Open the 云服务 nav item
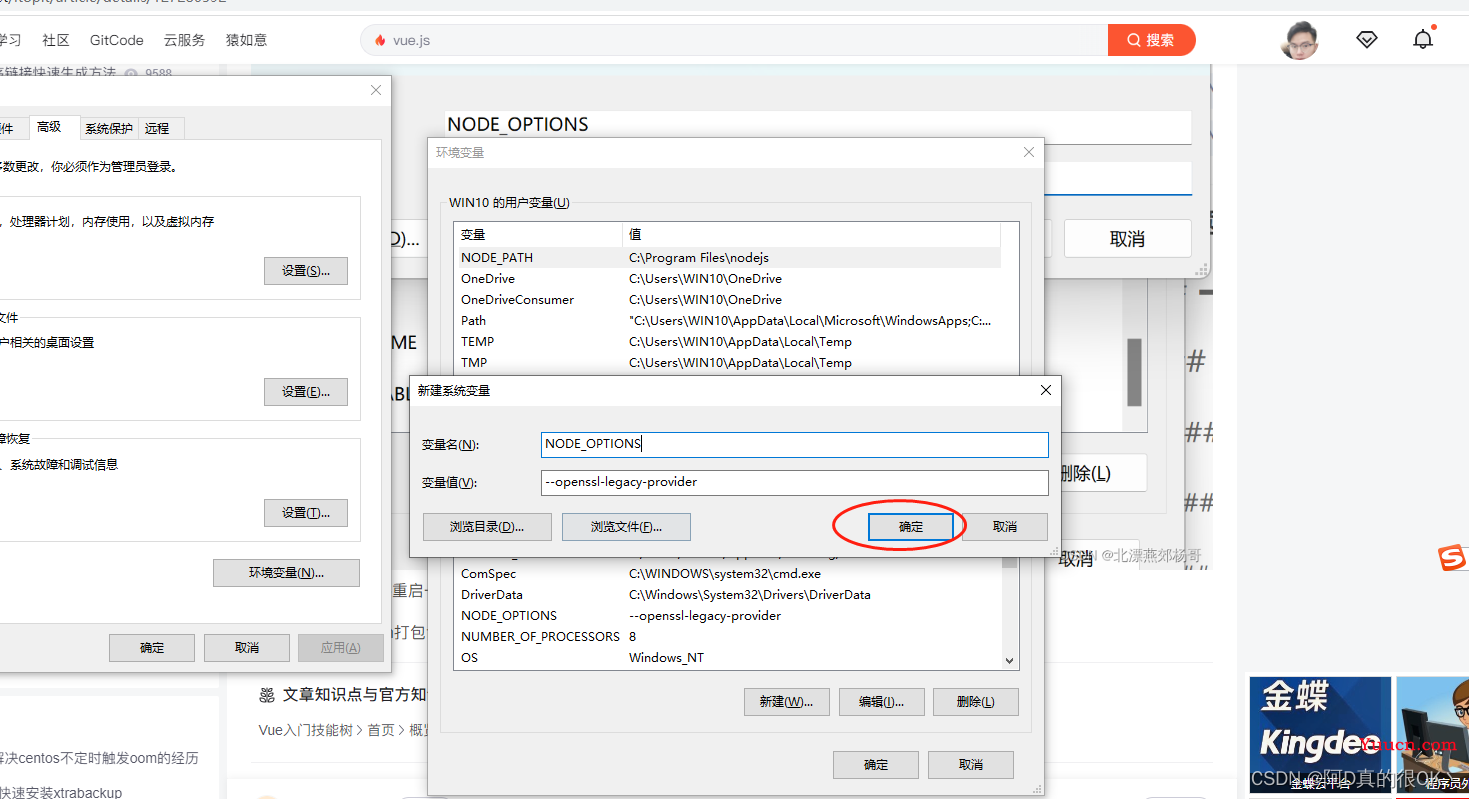 (x=184, y=40)
